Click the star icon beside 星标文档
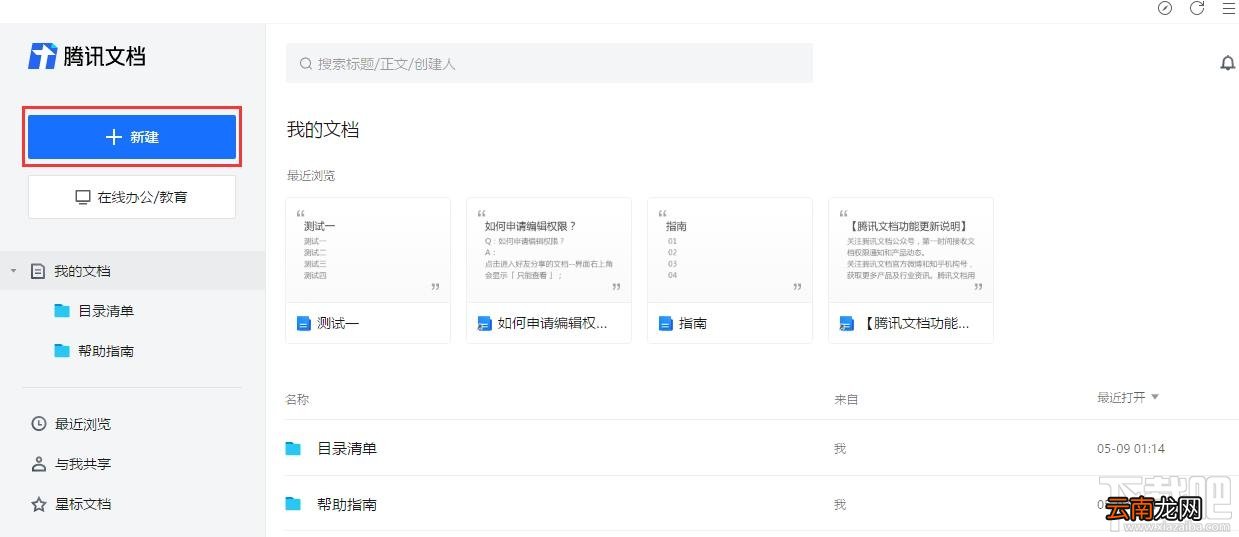Viewport: 1239px width, 537px height. click(x=39, y=504)
